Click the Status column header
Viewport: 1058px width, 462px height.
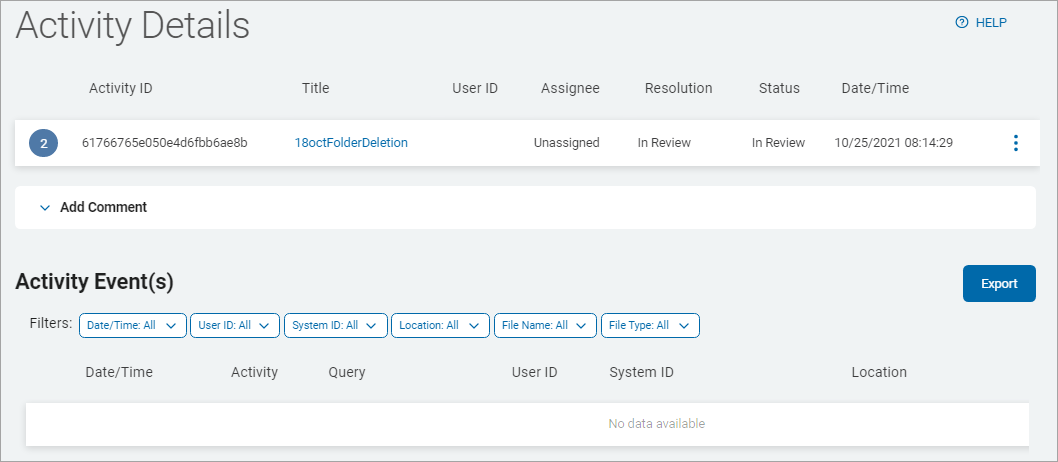(x=779, y=88)
